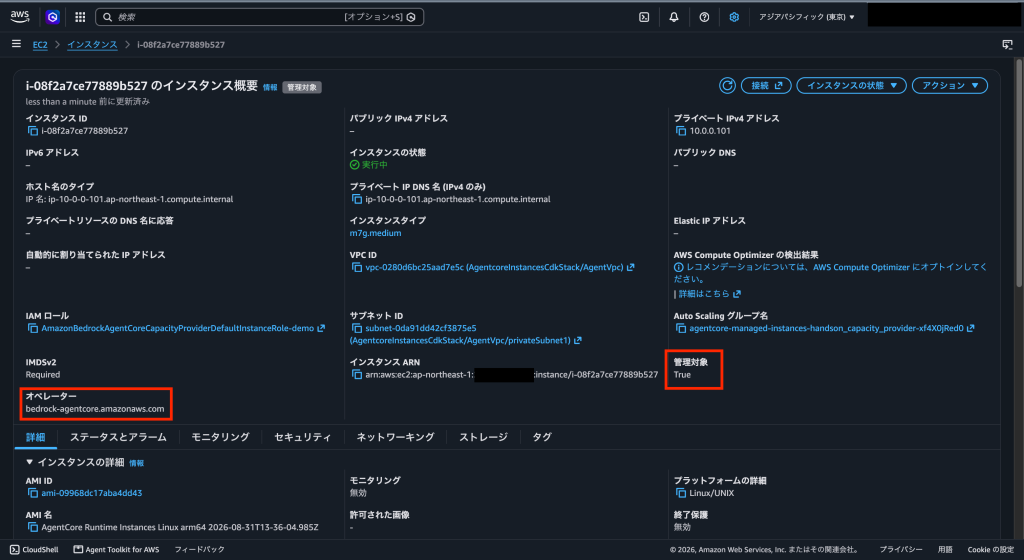1024x560 pixels.
Task: Toggle the side navigation hamburger menu
Action: (x=16, y=44)
